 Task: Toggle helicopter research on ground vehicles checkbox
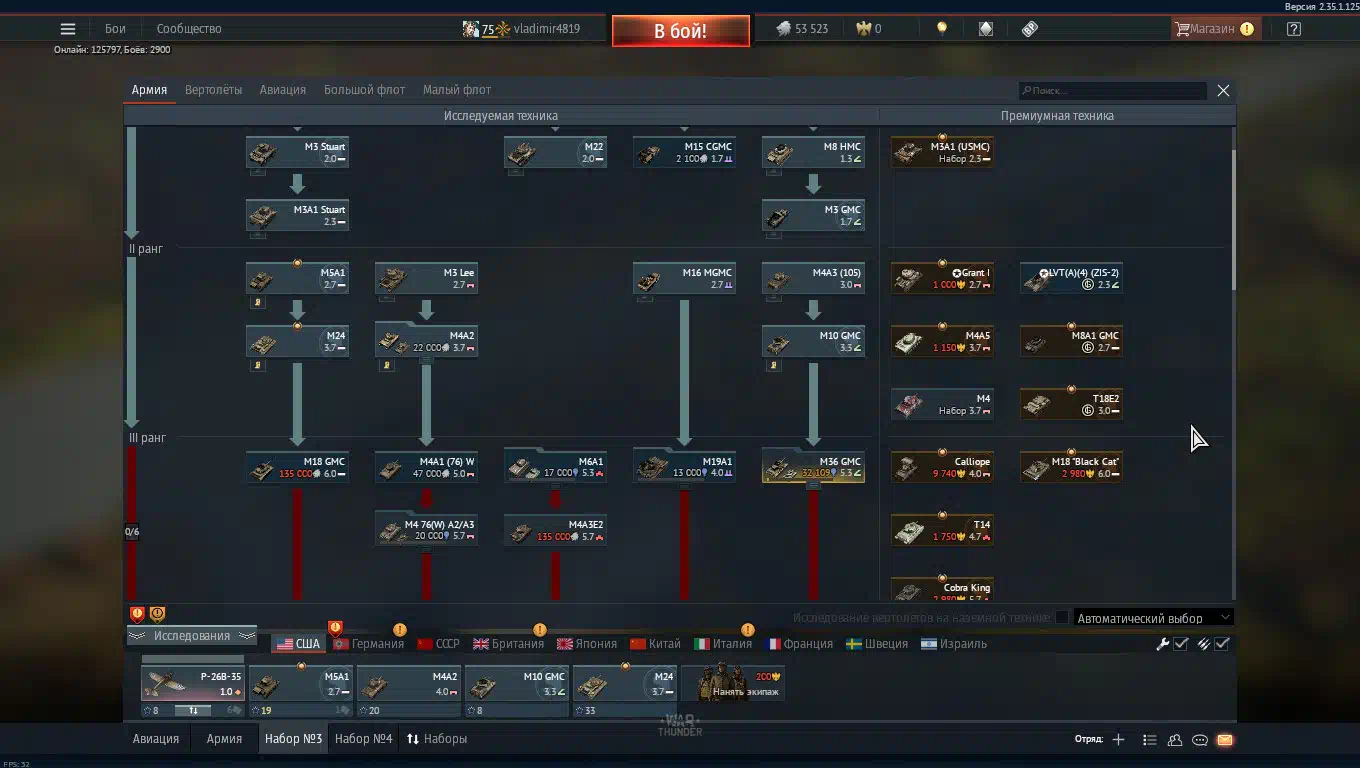coord(1062,618)
